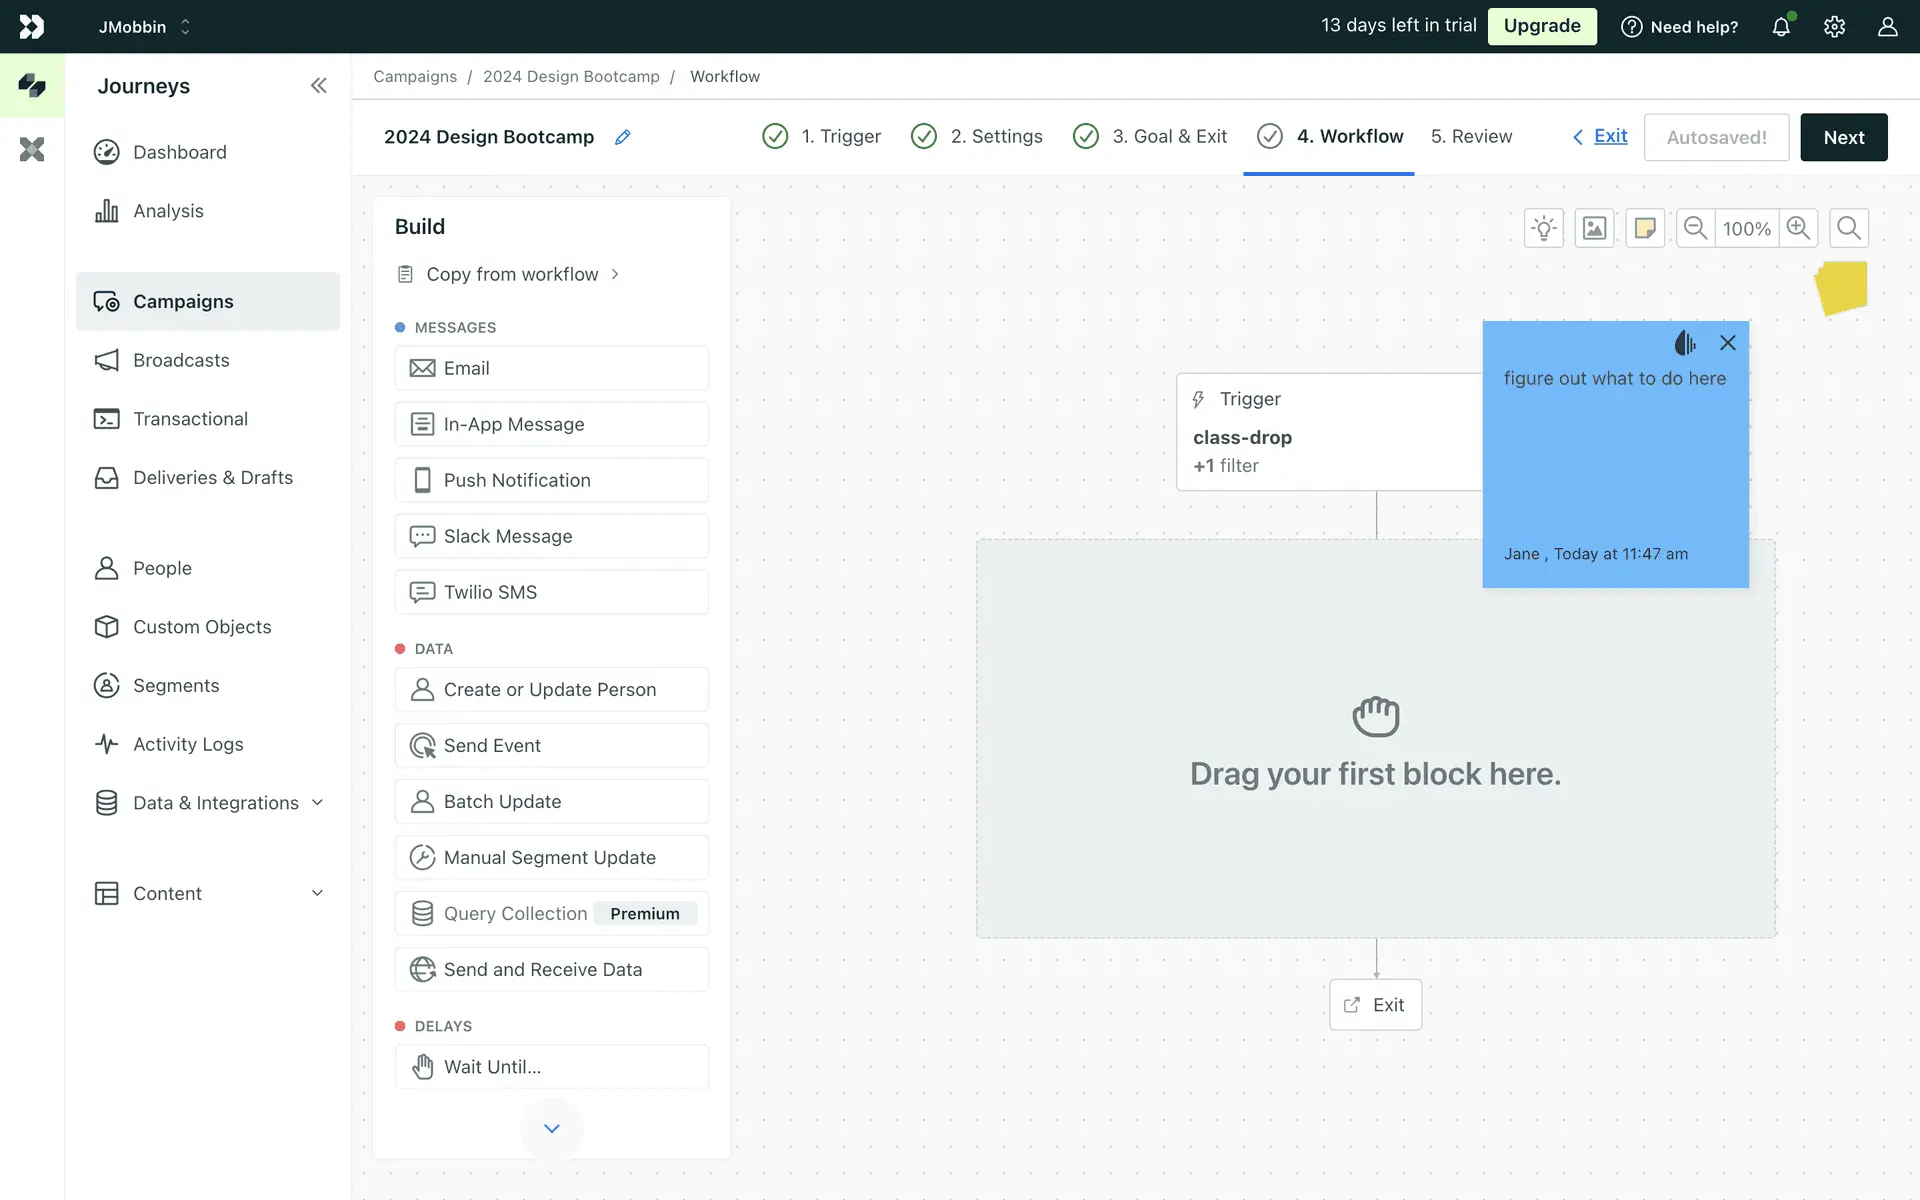
Task: Add a sticky note with note icon
Action: 1644,228
